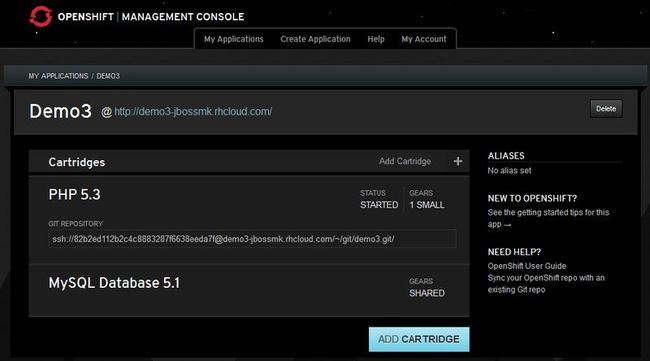Delete the Demo3 application
This screenshot has height=361, width=650.
(x=606, y=109)
